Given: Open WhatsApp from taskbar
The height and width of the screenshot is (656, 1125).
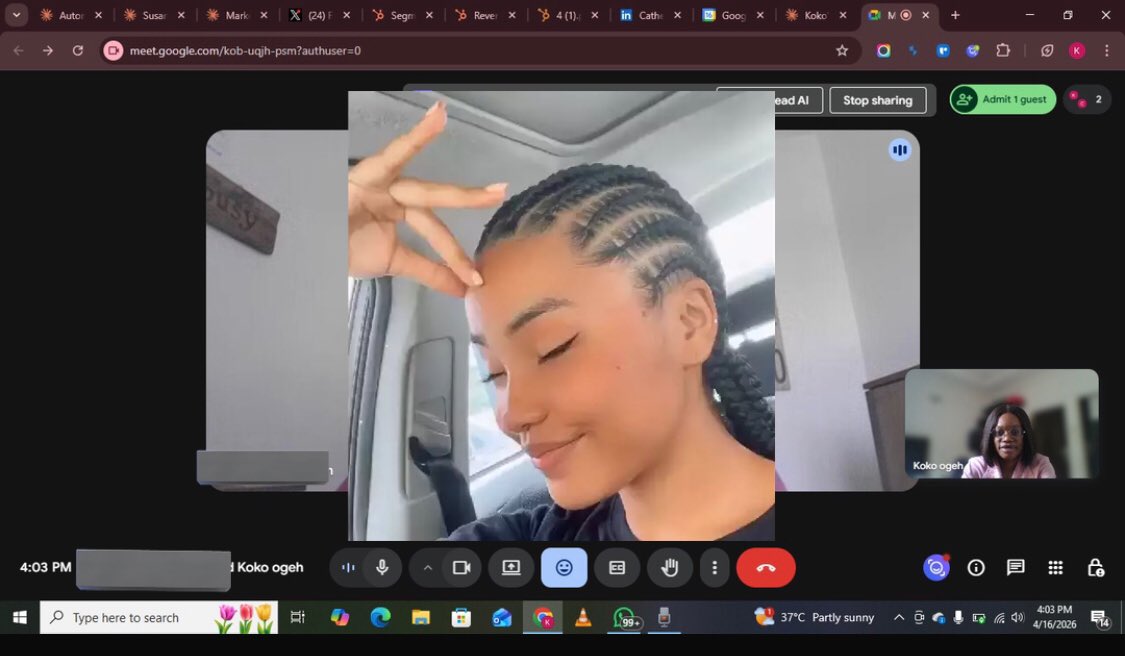Looking at the screenshot, I should tap(624, 617).
